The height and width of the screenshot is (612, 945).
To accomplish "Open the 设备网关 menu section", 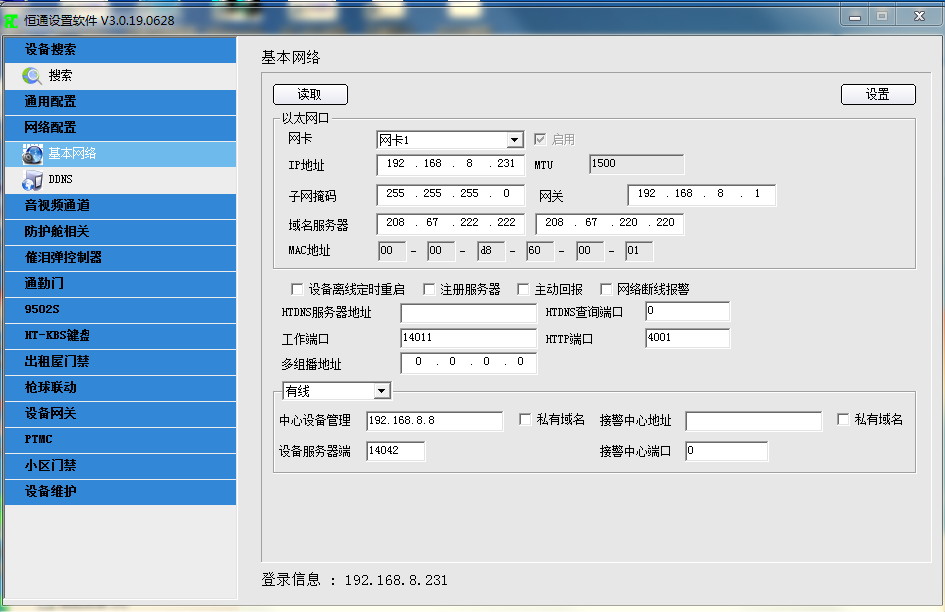I will tap(120, 414).
